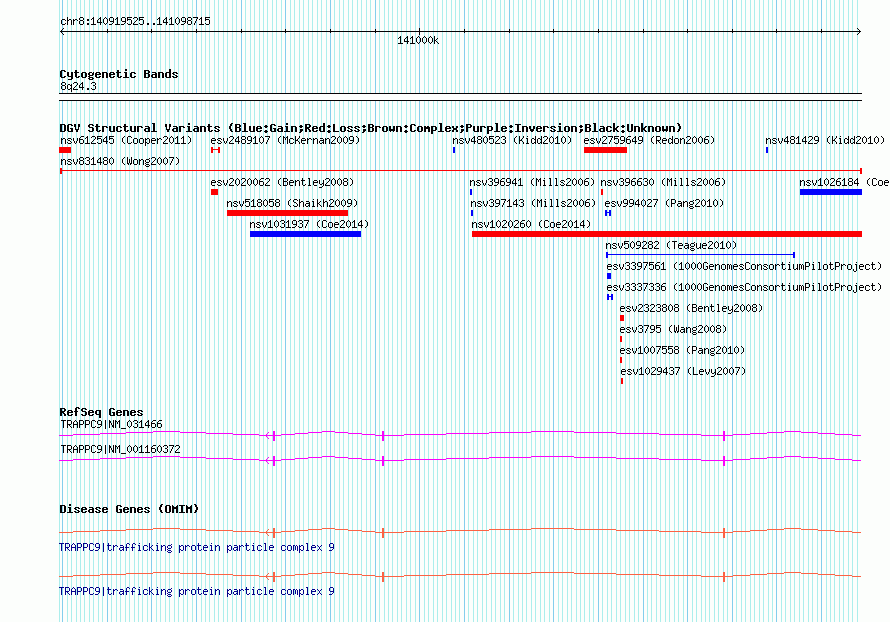This screenshot has height=622, width=890.
Task: Click the 141000k ruler label
Action: coord(418,41)
